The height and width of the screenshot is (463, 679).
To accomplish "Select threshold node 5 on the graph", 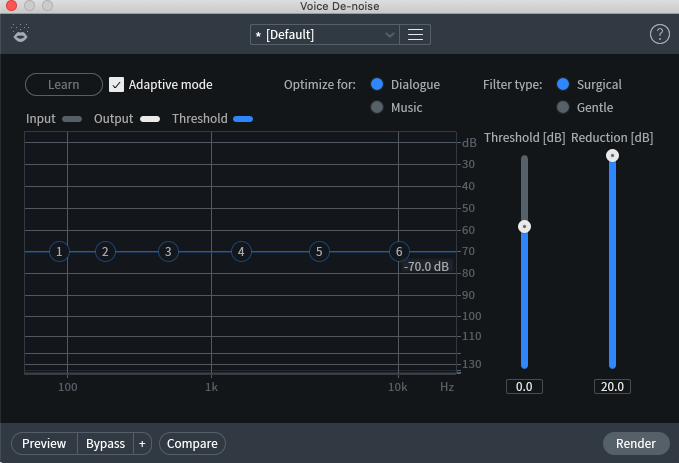I will 319,252.
